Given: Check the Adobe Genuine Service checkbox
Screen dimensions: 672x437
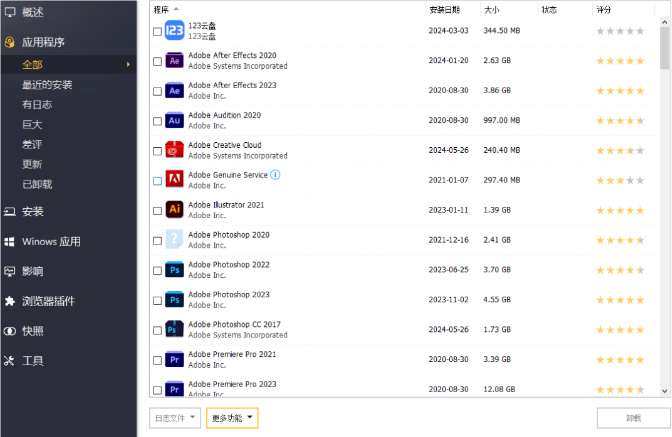Looking at the screenshot, I should click(157, 181).
